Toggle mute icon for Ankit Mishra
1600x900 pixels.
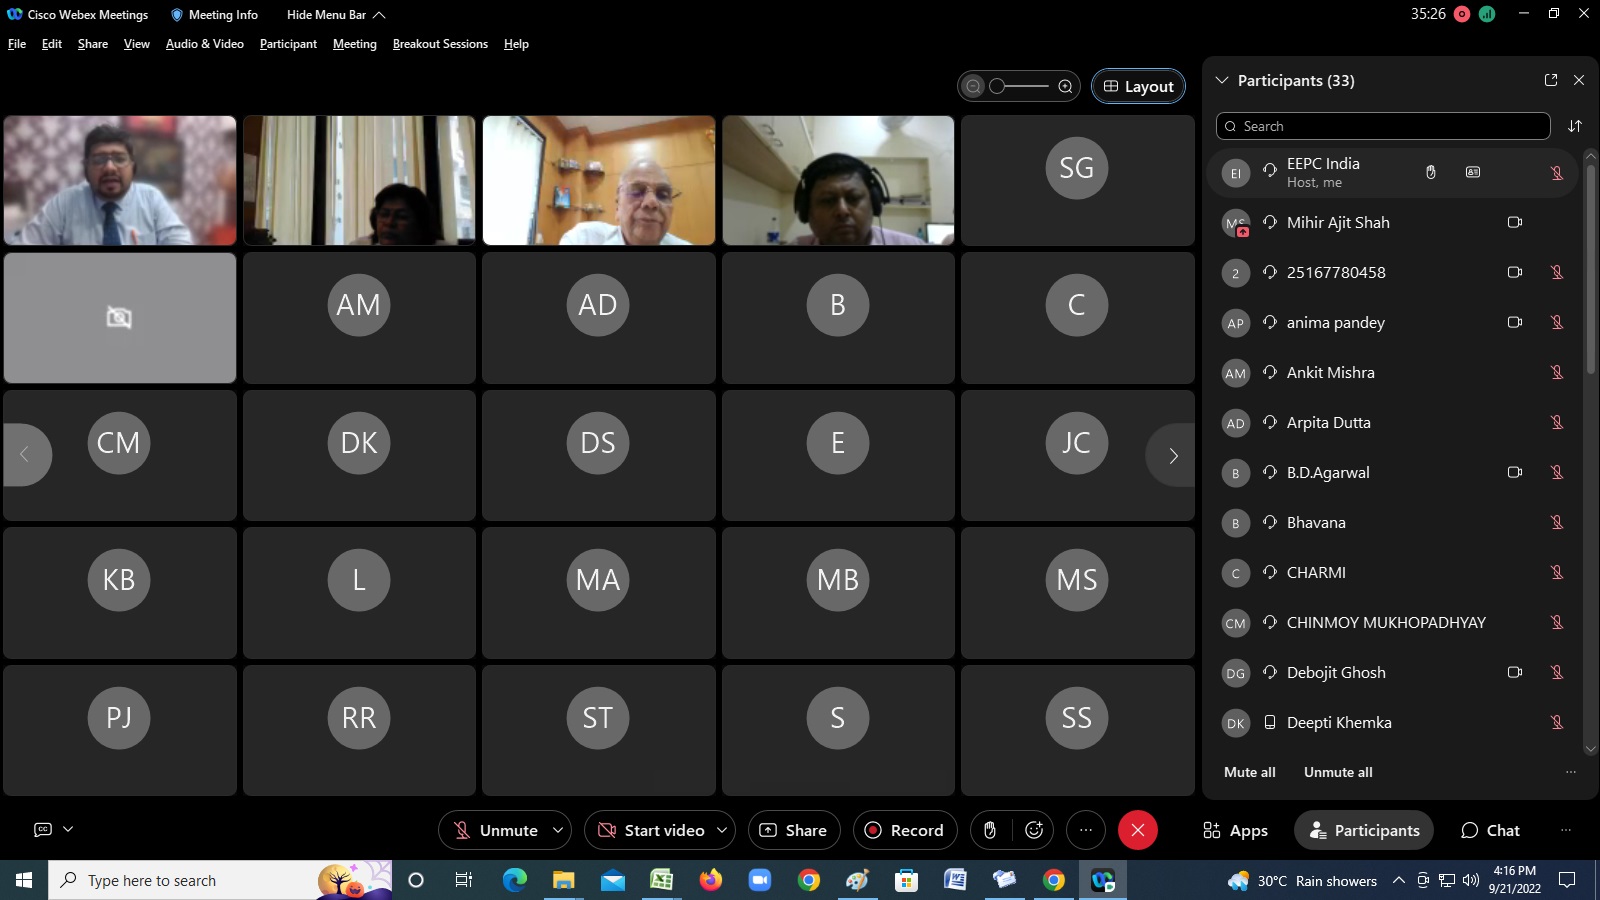(1557, 372)
